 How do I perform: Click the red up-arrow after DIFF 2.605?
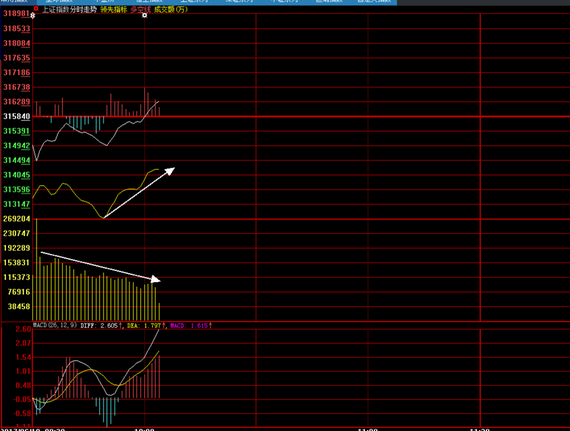coord(120,325)
